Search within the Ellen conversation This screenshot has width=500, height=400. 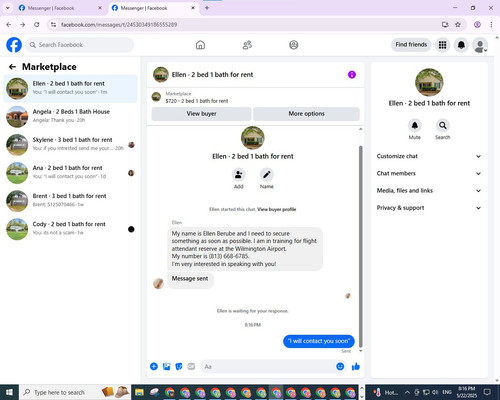click(x=443, y=126)
